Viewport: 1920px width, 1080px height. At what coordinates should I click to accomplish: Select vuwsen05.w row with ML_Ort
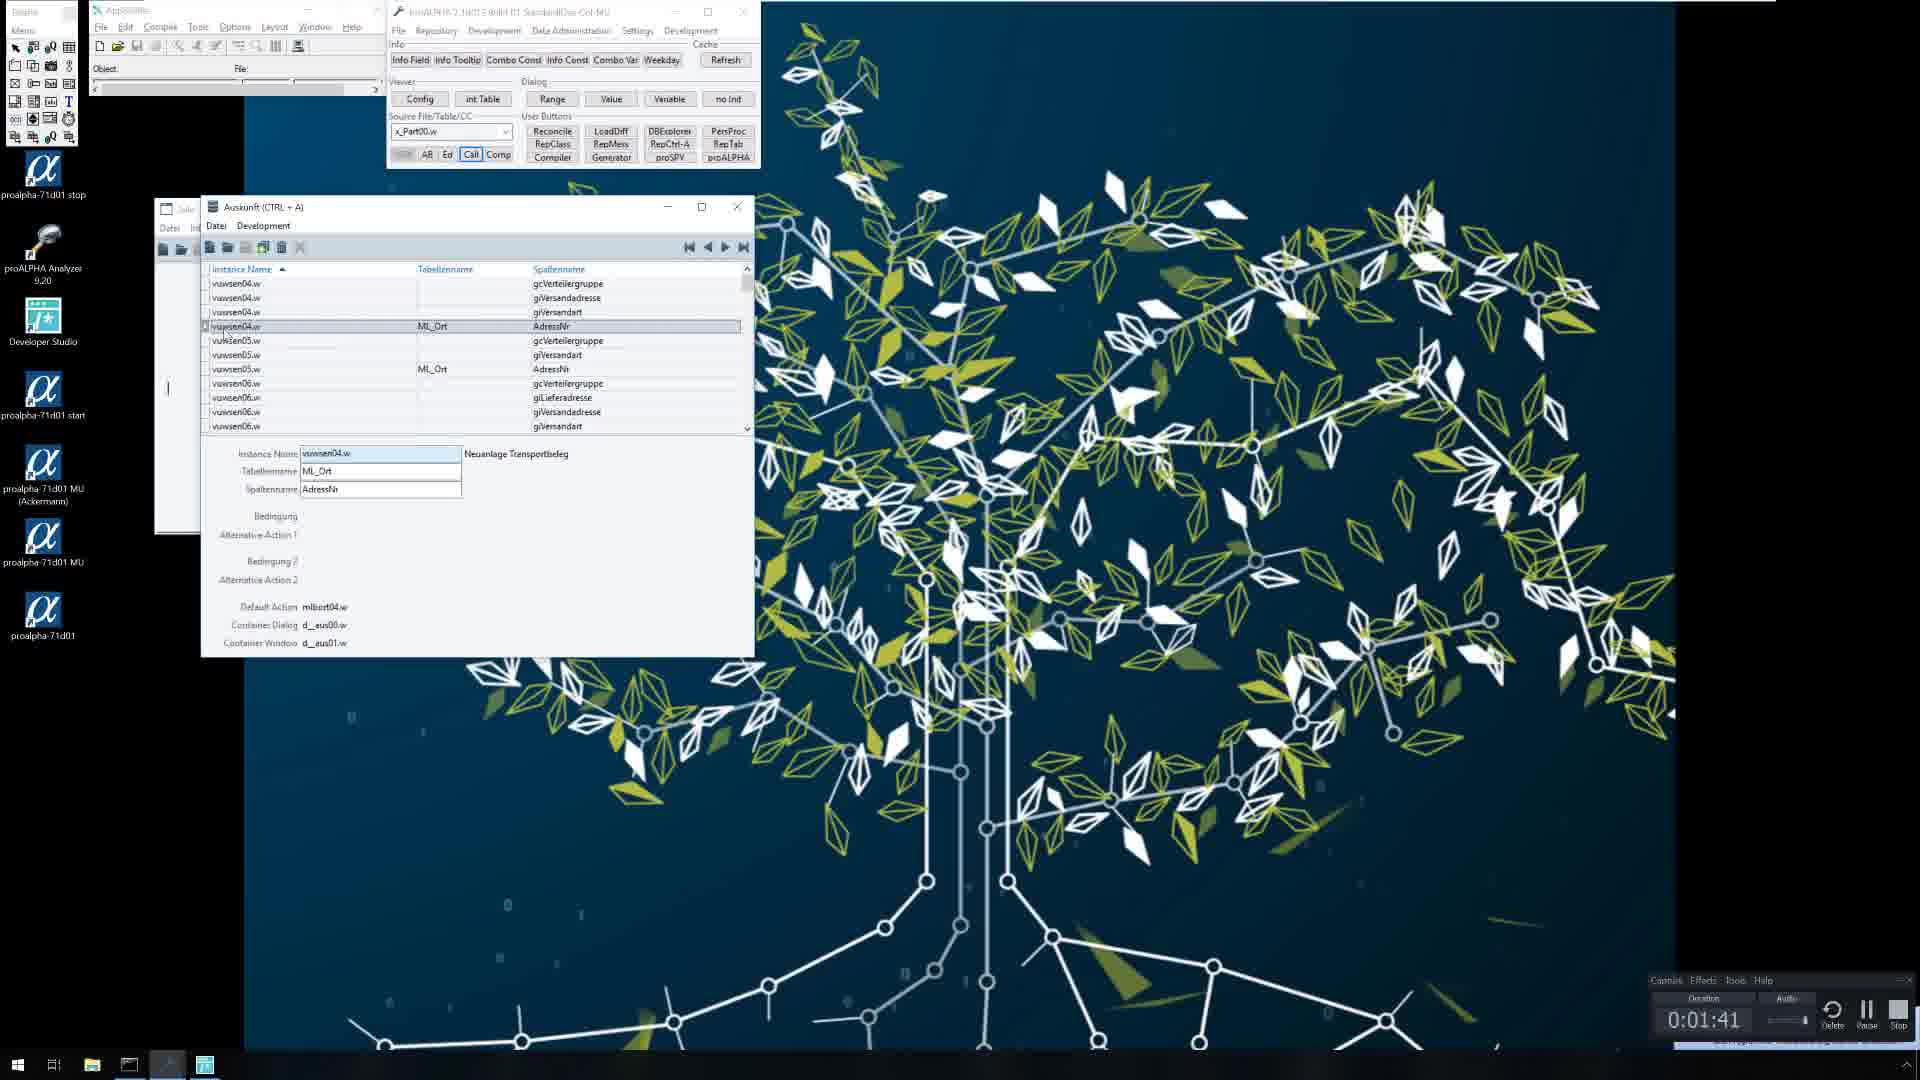(471, 369)
